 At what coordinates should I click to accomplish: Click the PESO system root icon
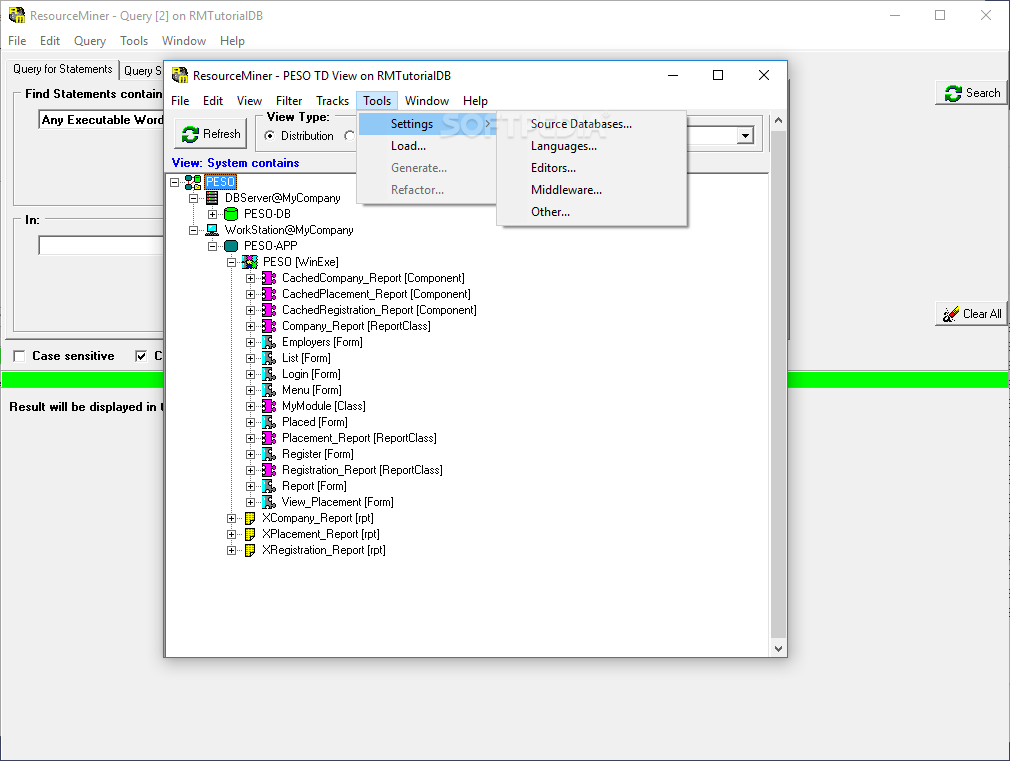point(193,182)
